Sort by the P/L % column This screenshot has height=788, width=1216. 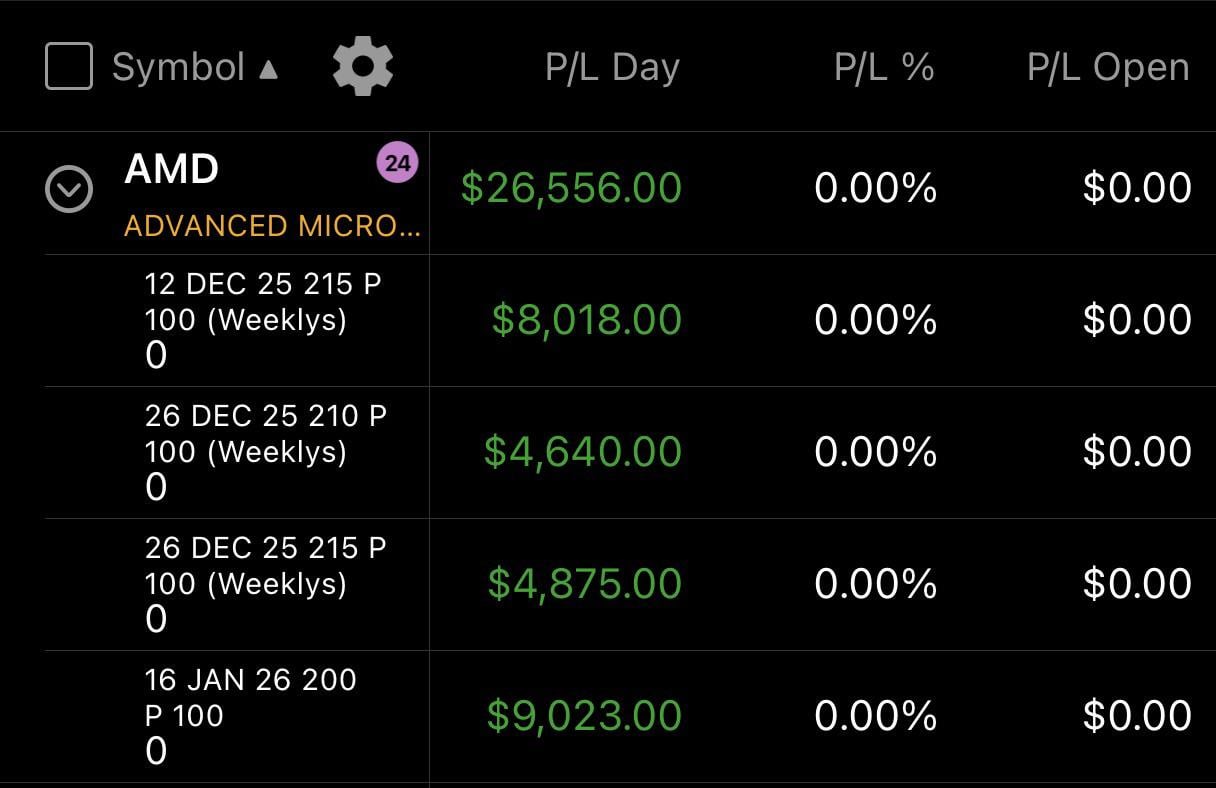coord(884,67)
